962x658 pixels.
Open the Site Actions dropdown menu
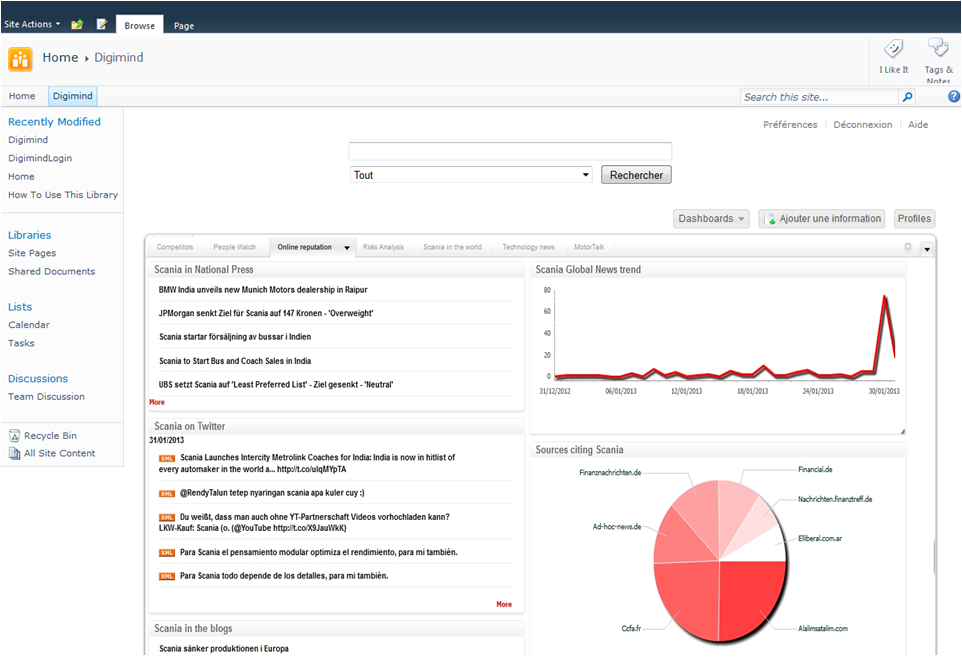pos(32,24)
